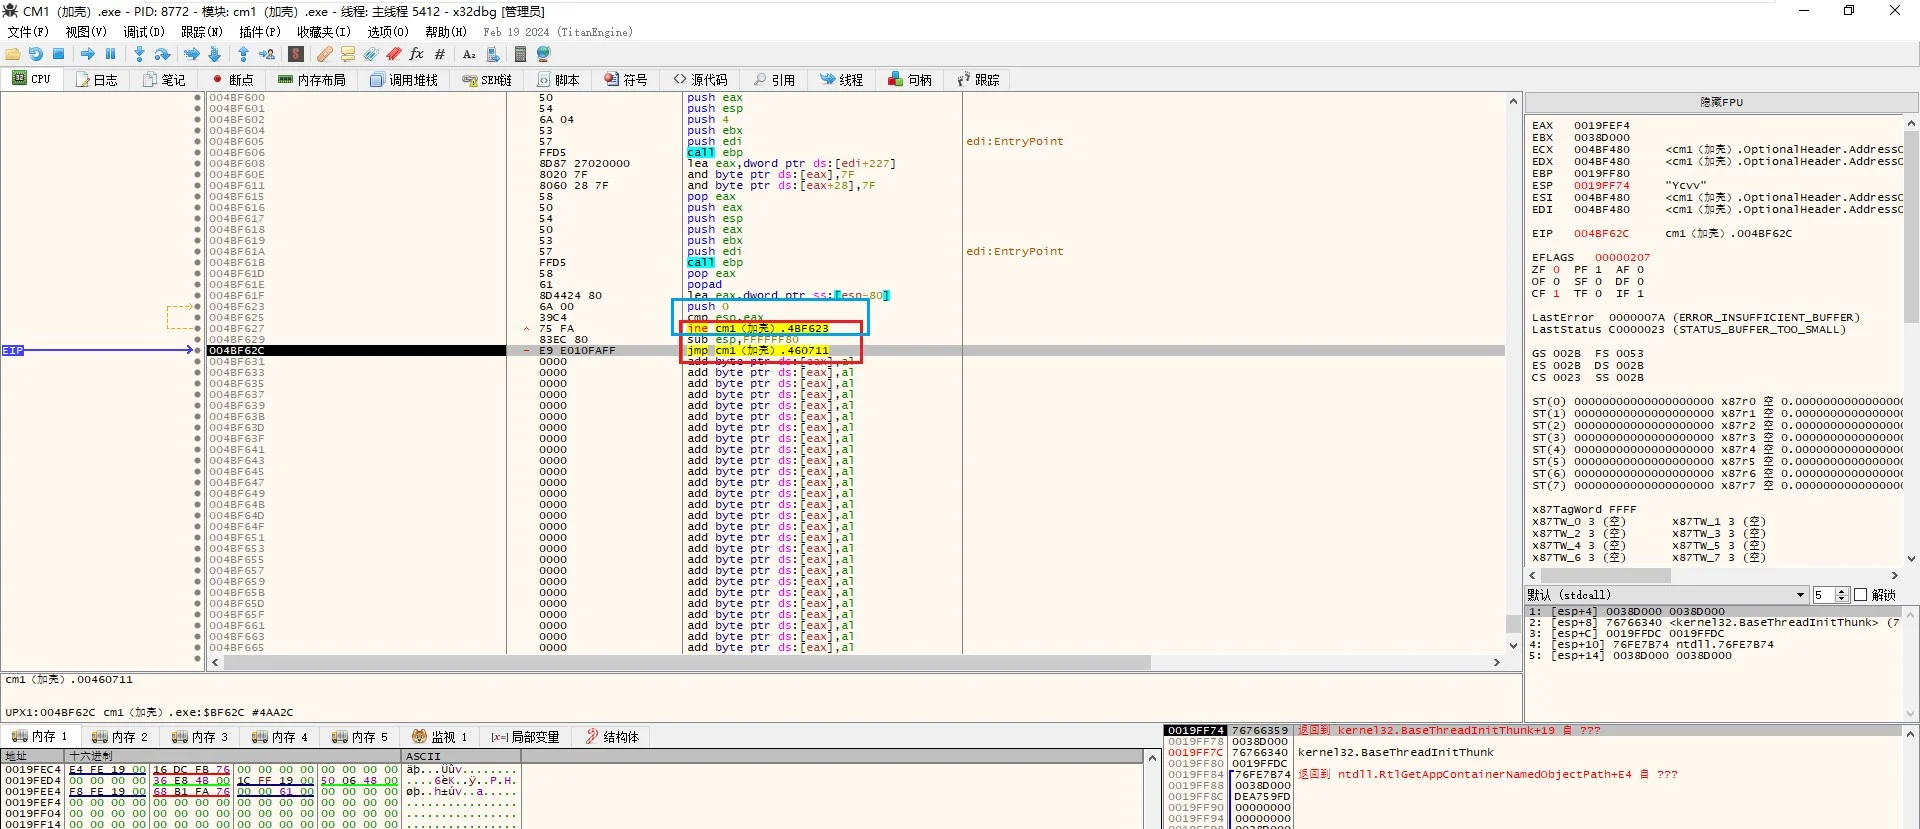Open the Functions fx icon
Screen dimensions: 1920x829
coord(417,54)
